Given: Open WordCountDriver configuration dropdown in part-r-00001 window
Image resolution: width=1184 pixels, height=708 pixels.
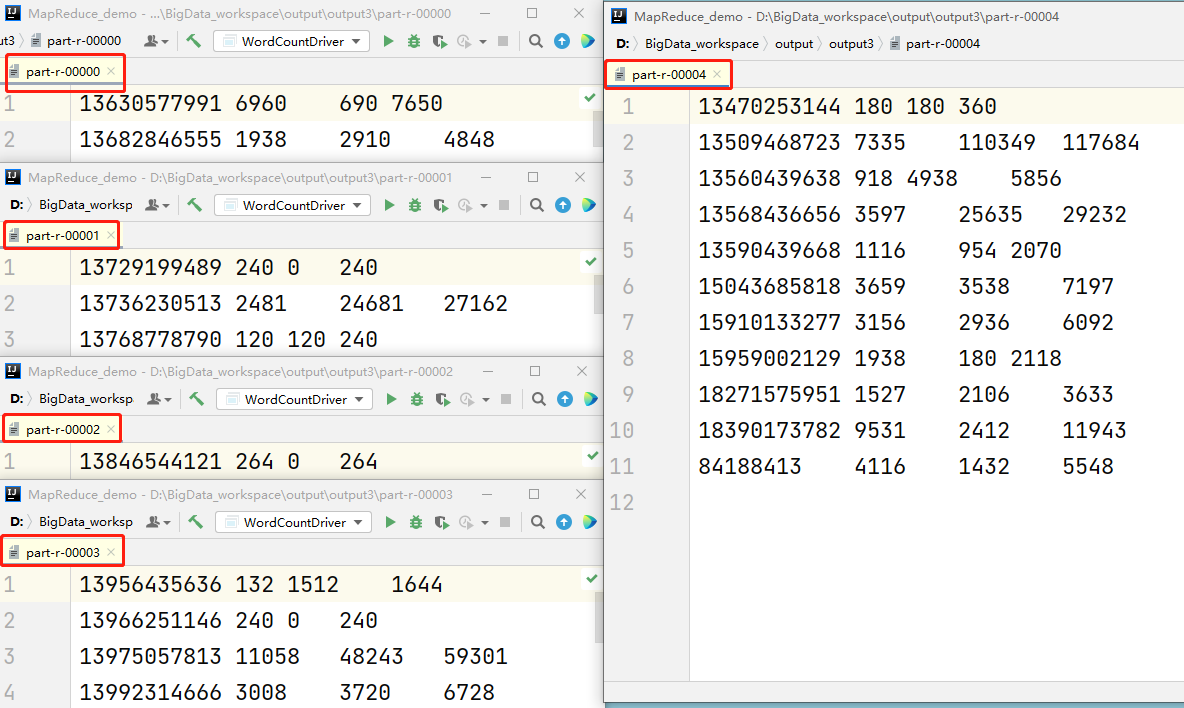Looking at the screenshot, I should 292,205.
